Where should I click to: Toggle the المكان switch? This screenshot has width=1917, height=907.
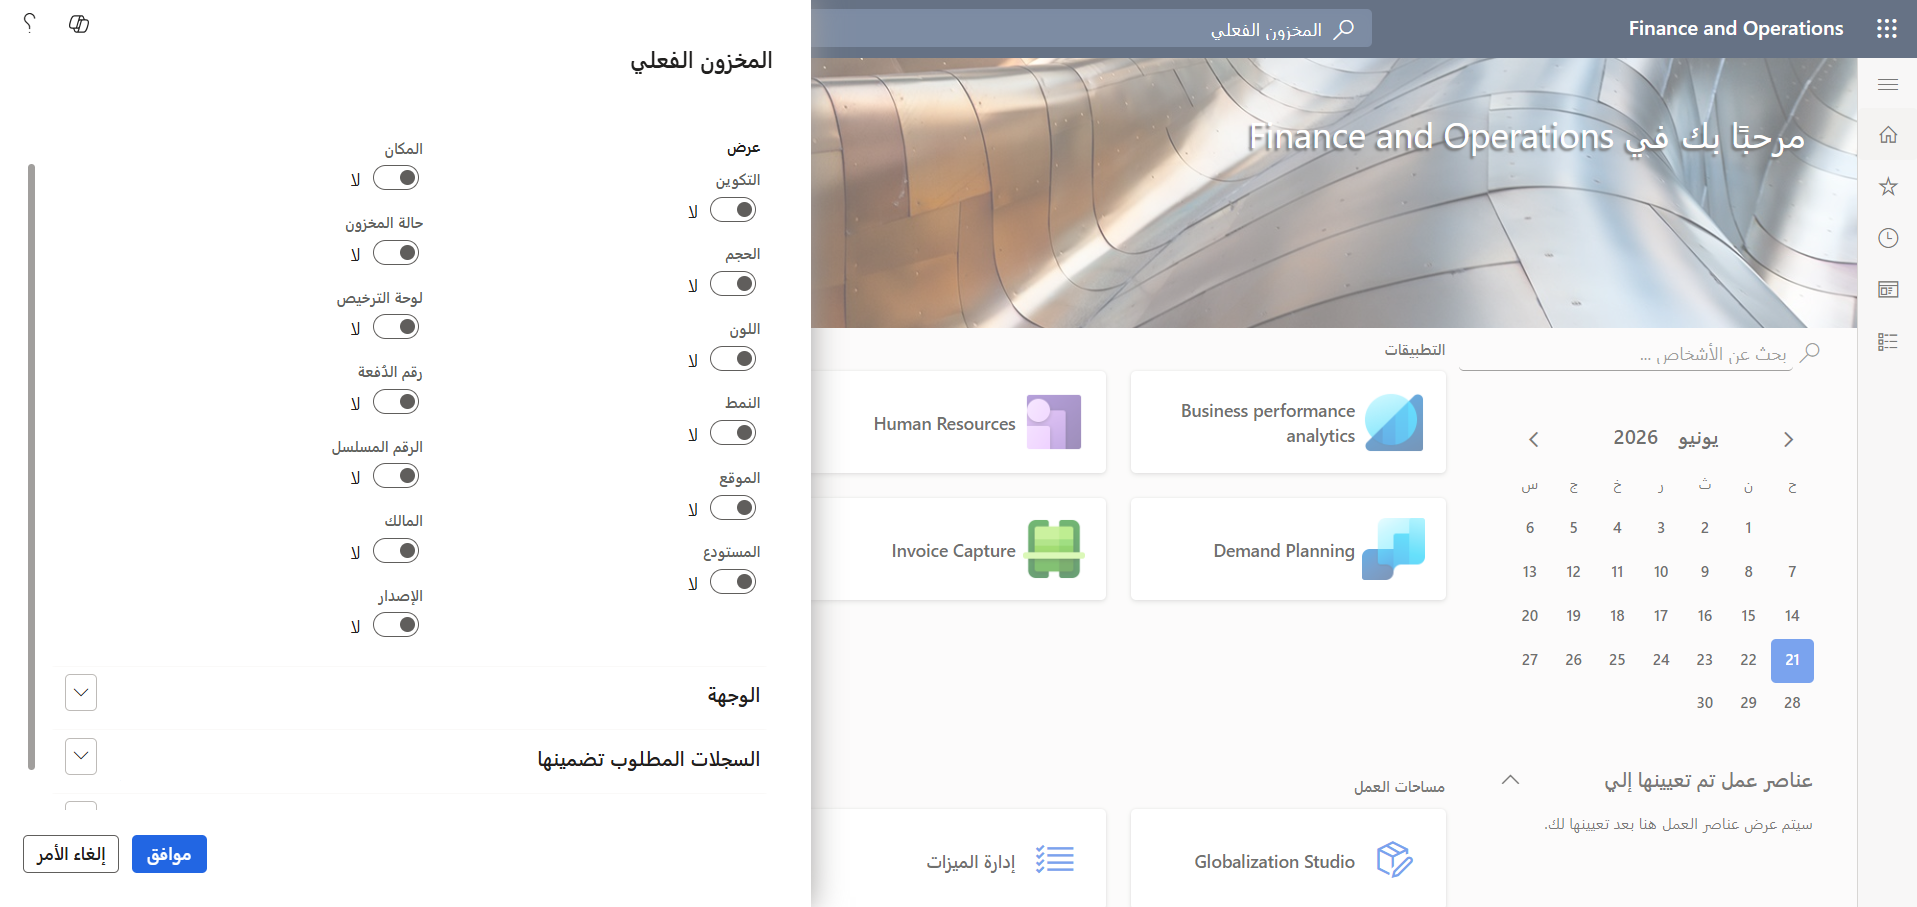pos(396,178)
